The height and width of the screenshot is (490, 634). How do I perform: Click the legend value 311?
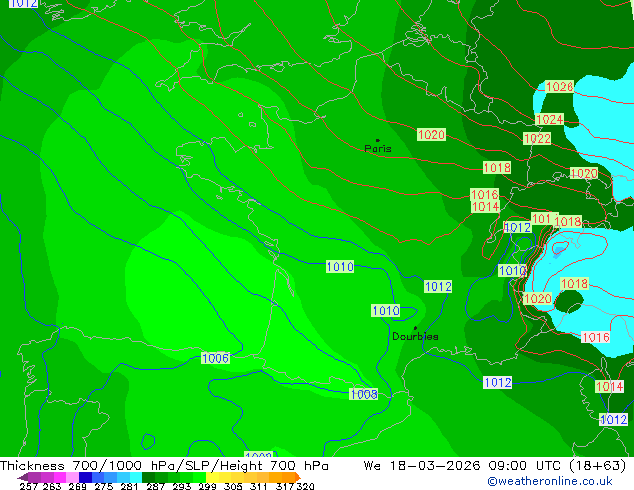coord(259,486)
